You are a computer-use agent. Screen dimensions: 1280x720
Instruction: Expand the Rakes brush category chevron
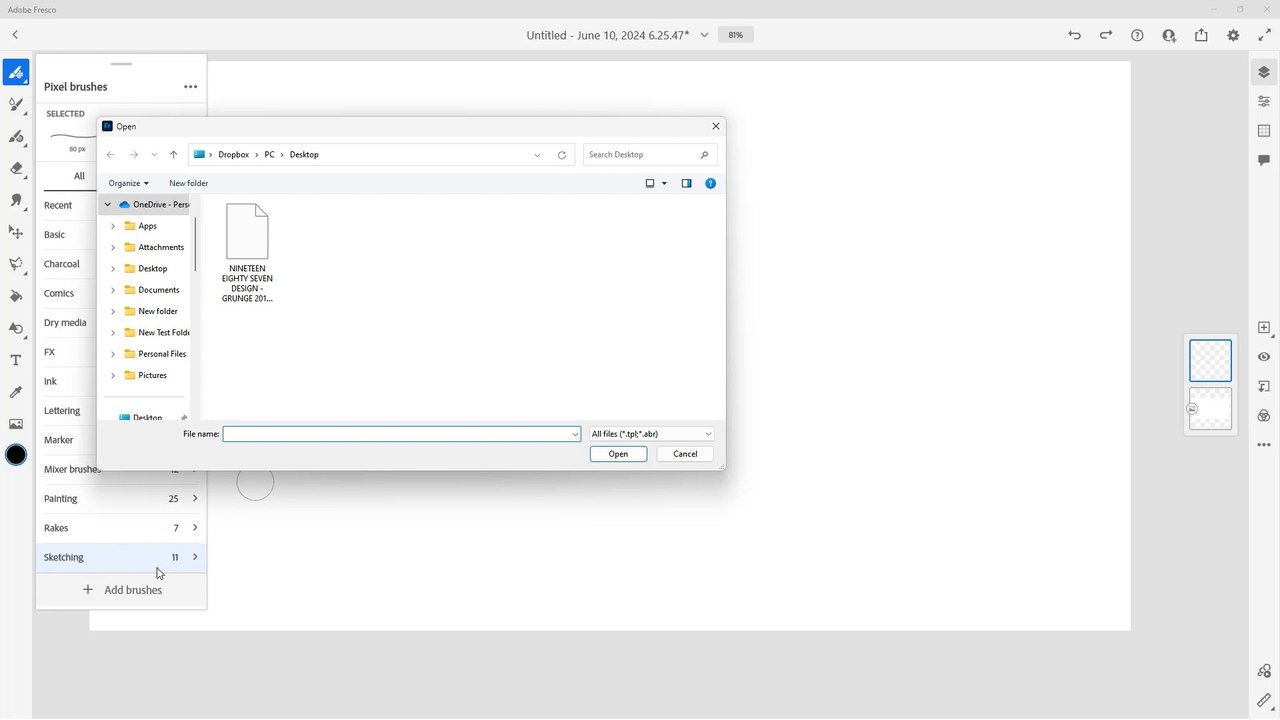click(195, 527)
